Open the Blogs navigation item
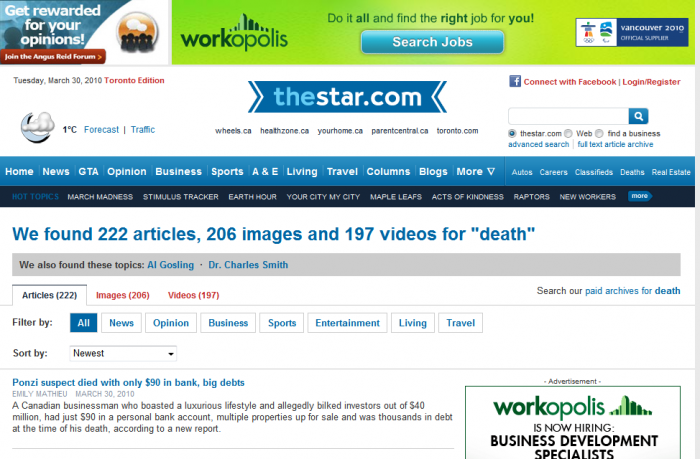The width and height of the screenshot is (700, 459). [433, 171]
